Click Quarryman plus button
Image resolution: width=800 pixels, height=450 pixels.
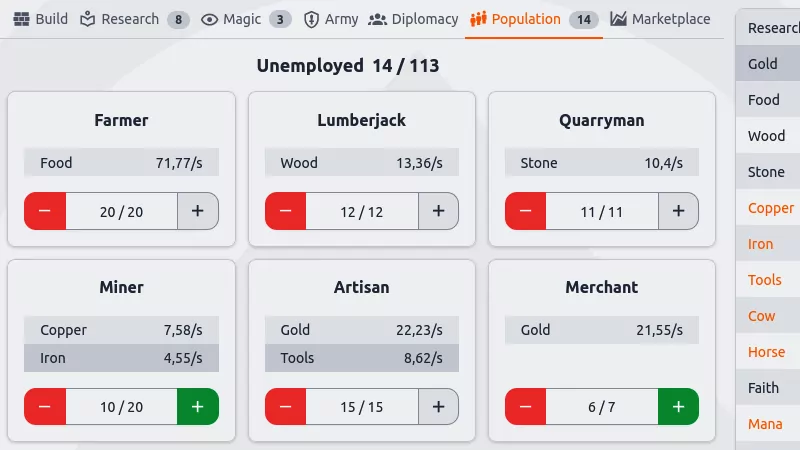678,211
